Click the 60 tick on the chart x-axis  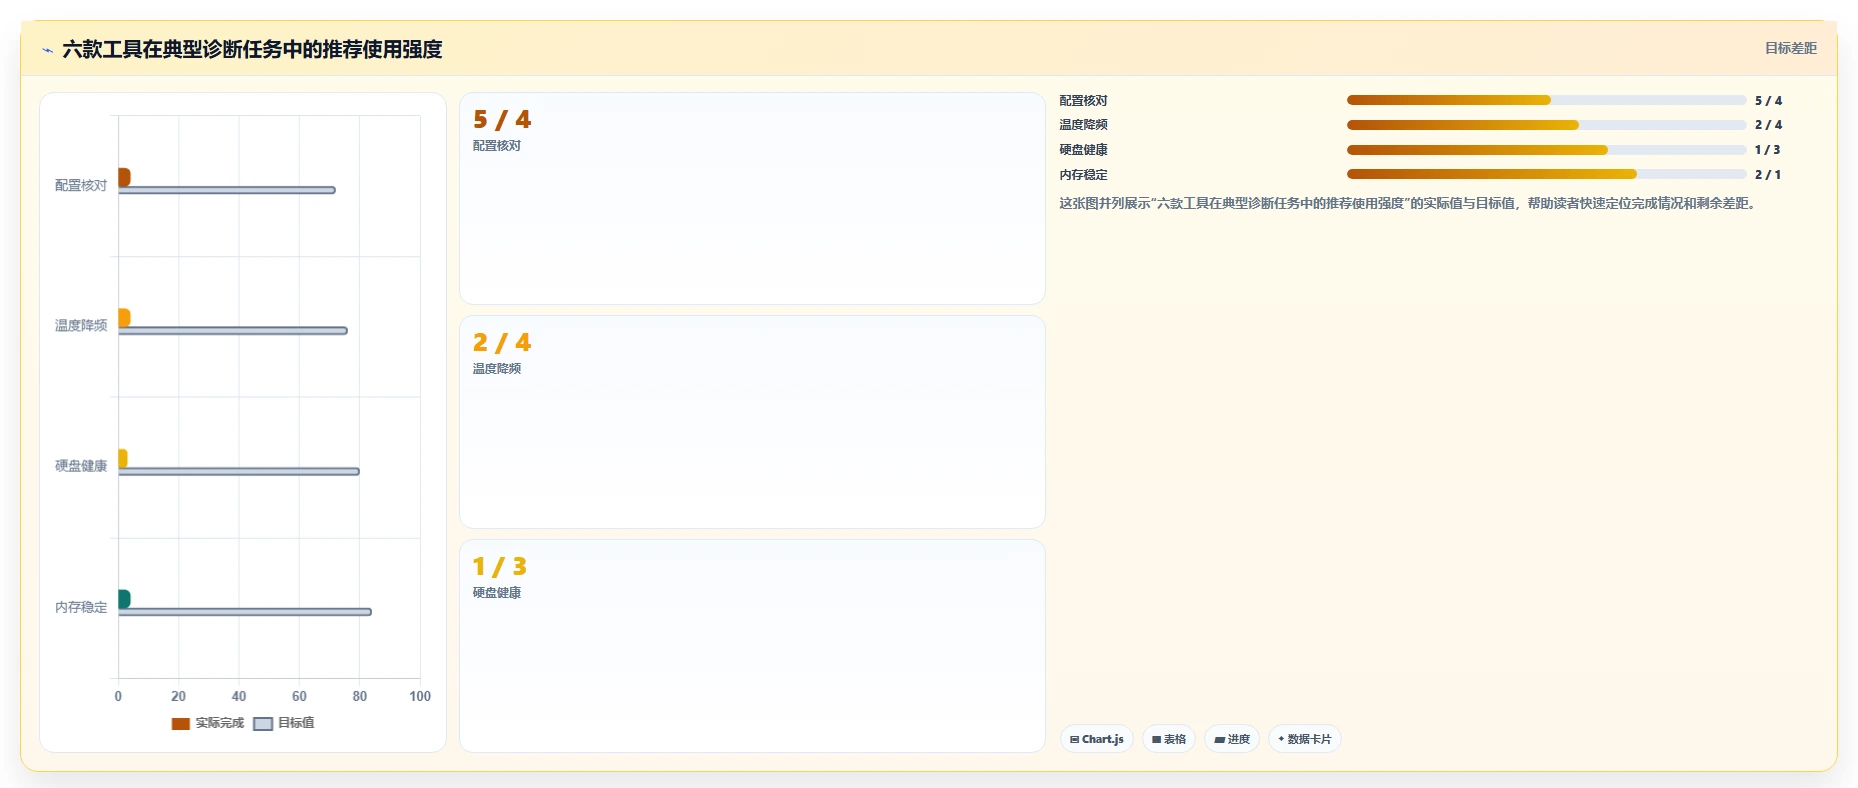pos(299,696)
